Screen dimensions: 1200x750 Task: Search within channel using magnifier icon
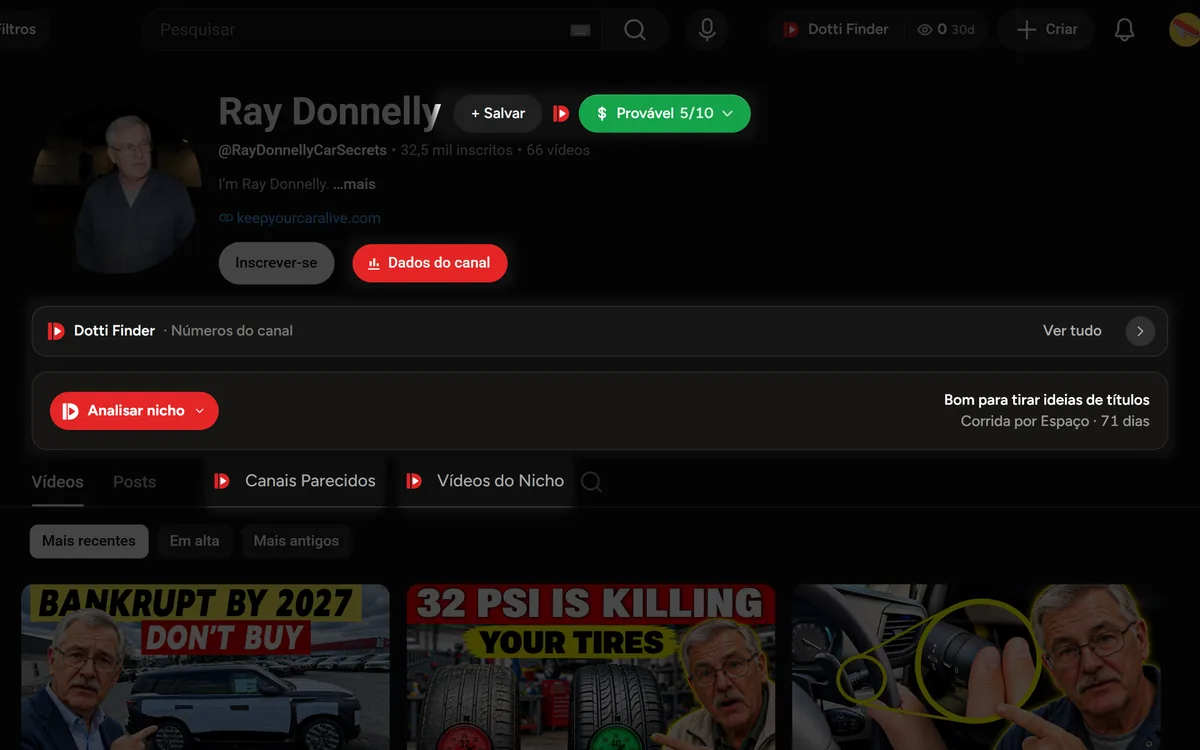pos(591,482)
